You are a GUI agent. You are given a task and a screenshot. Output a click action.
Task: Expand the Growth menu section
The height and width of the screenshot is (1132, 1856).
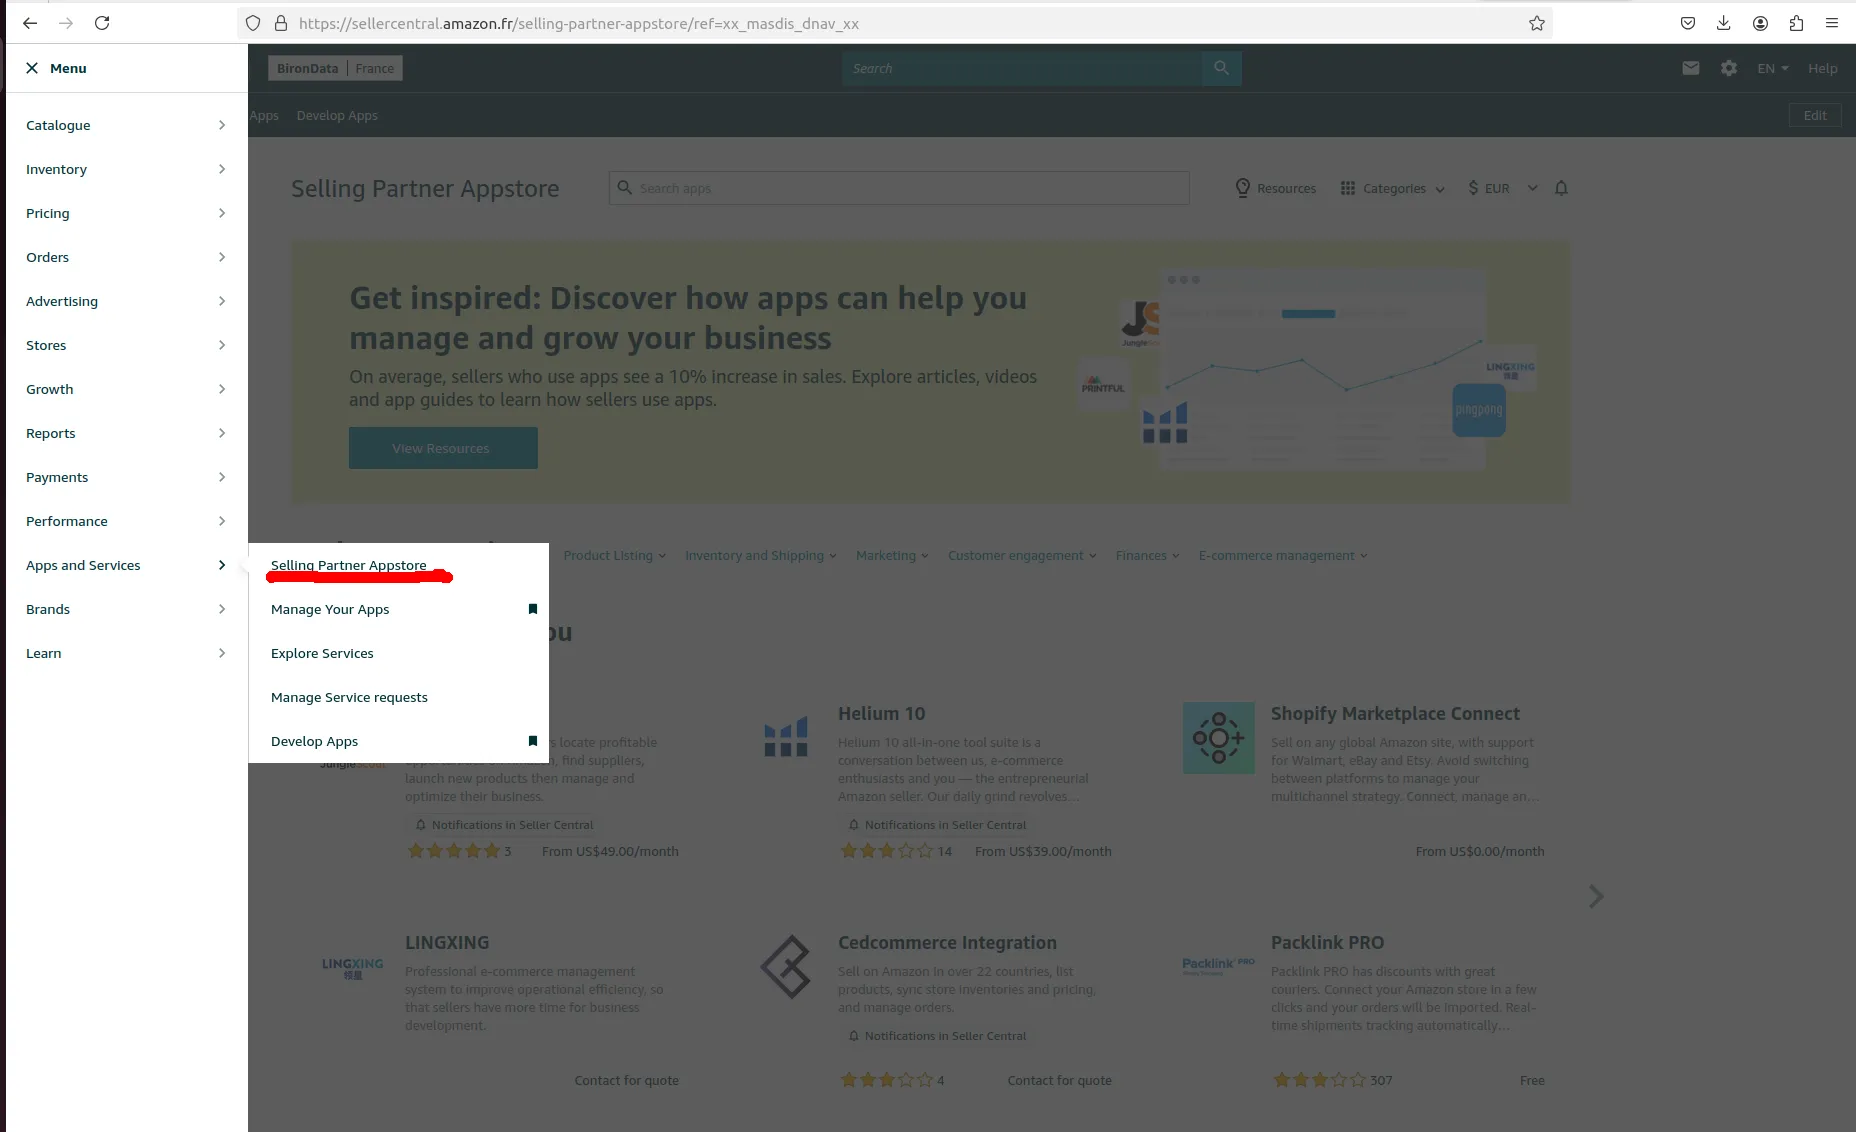point(126,389)
